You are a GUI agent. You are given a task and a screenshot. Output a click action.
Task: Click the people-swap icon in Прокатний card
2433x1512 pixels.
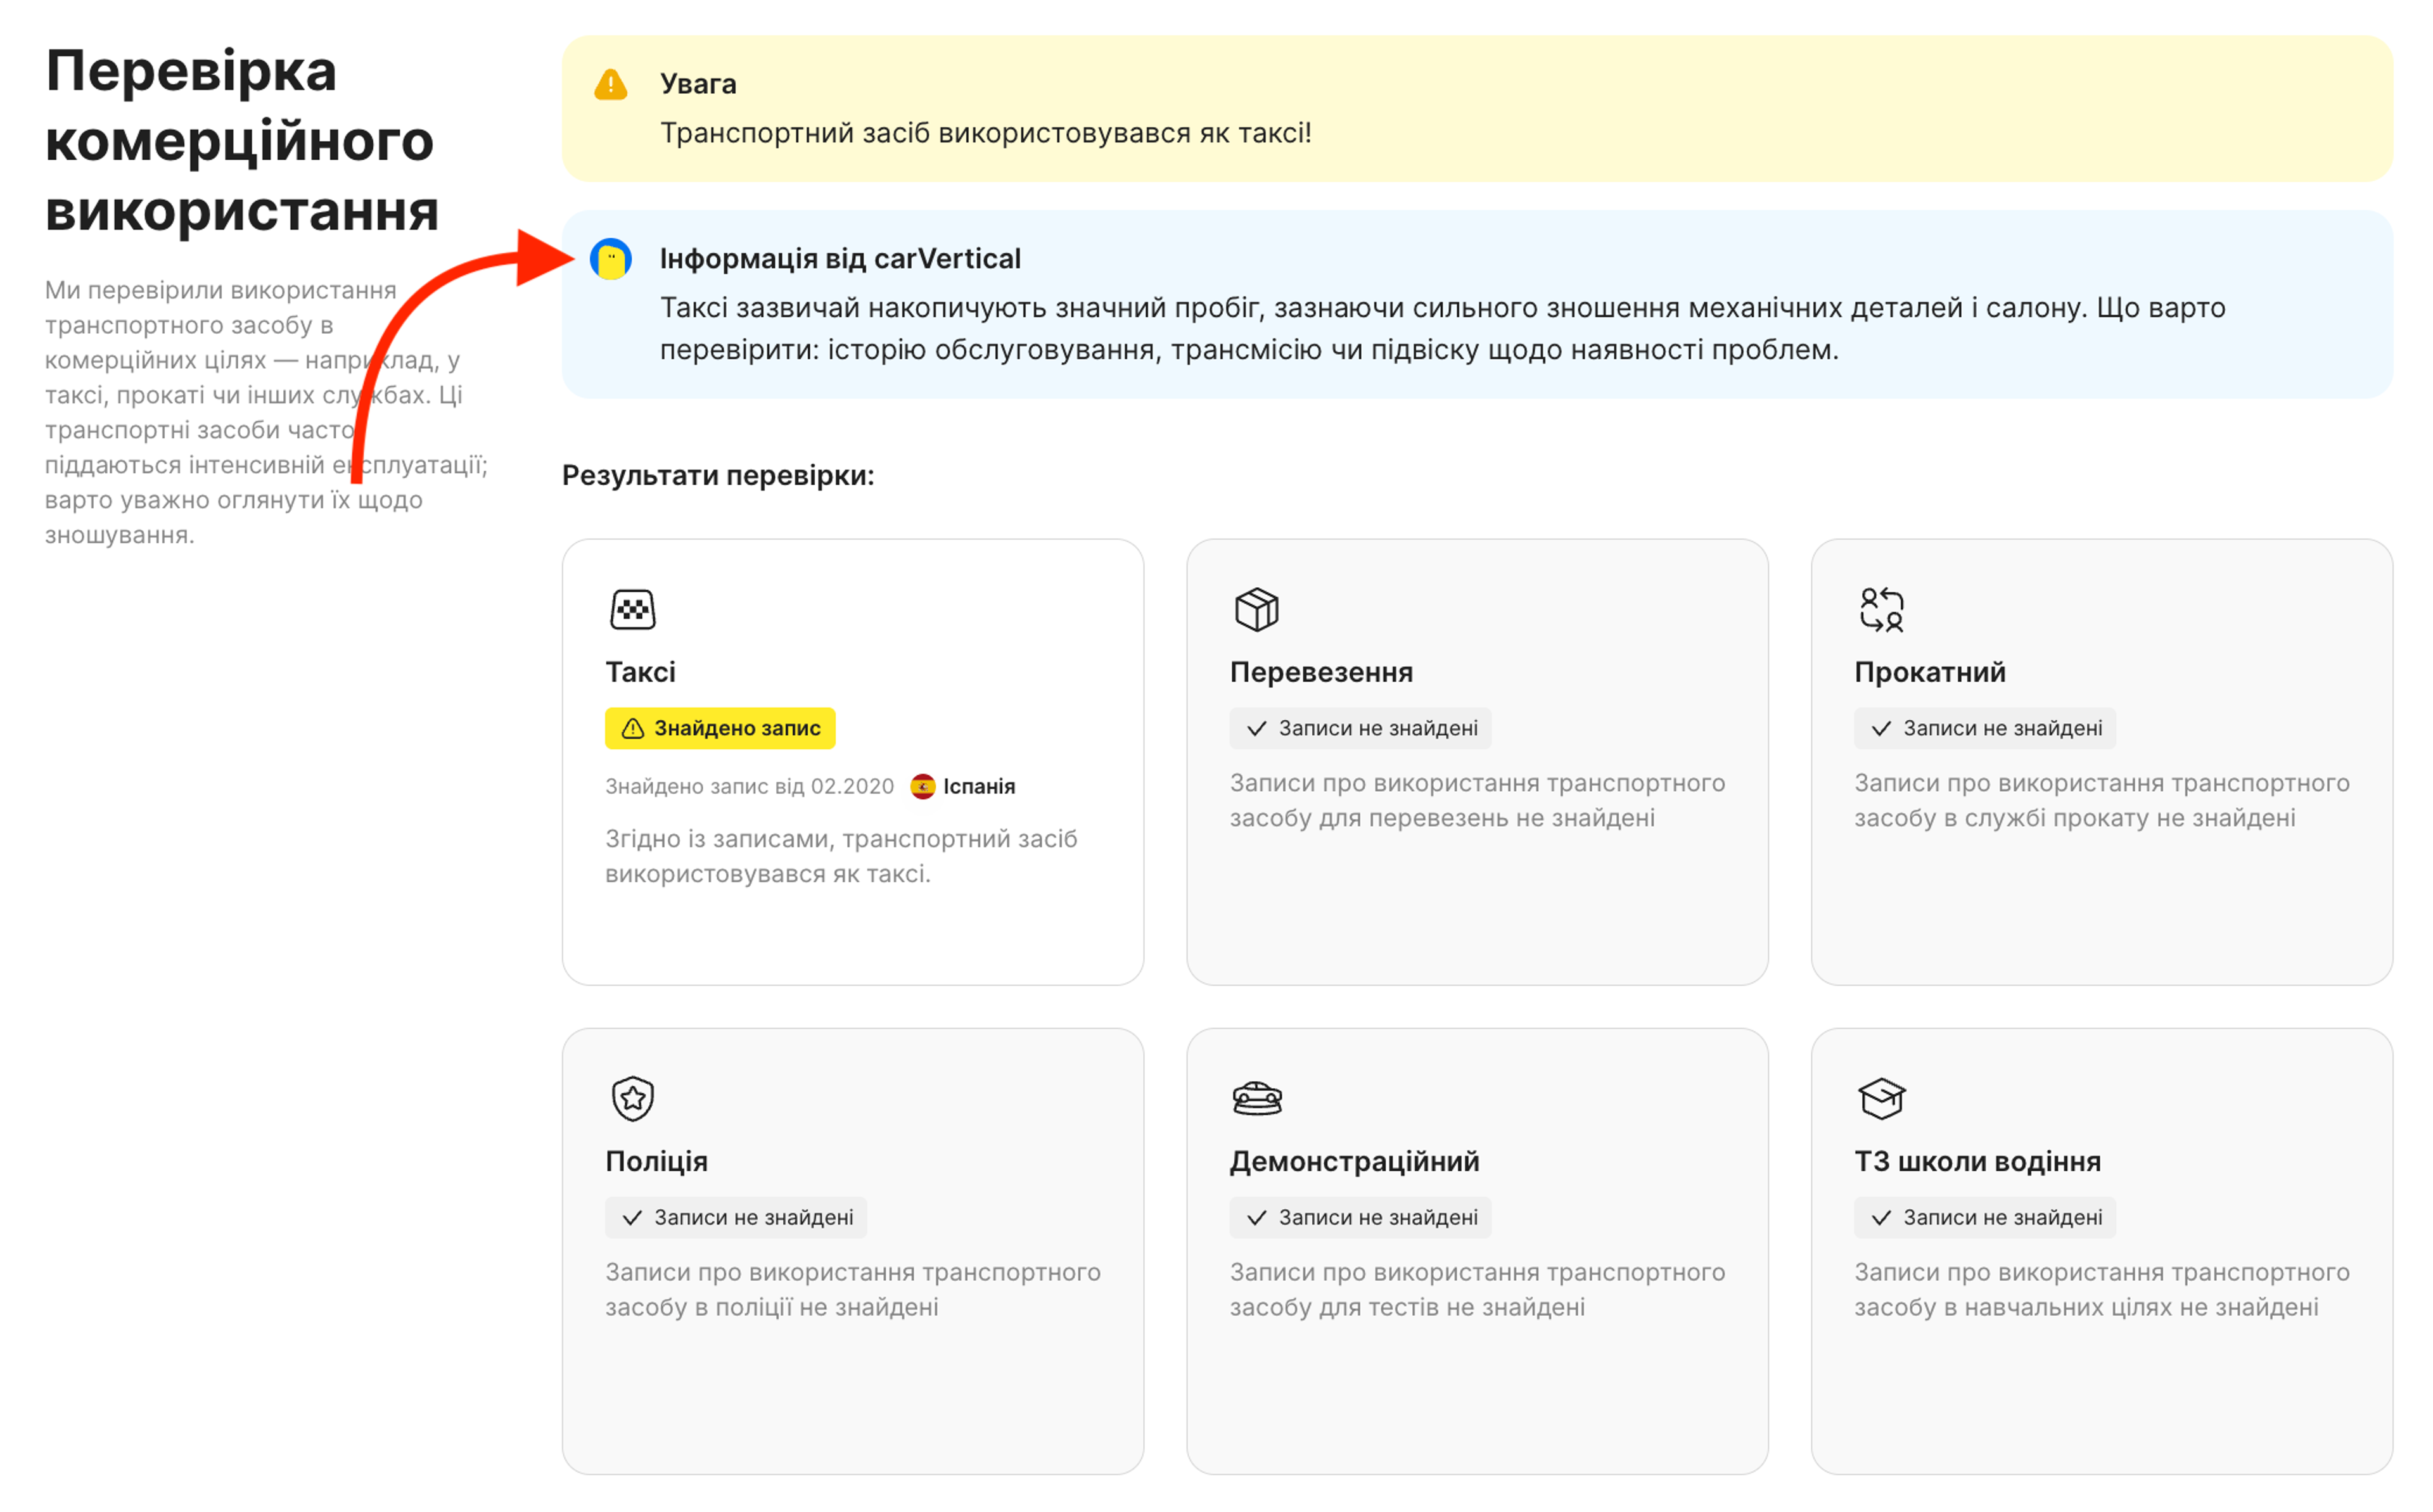point(1881,609)
